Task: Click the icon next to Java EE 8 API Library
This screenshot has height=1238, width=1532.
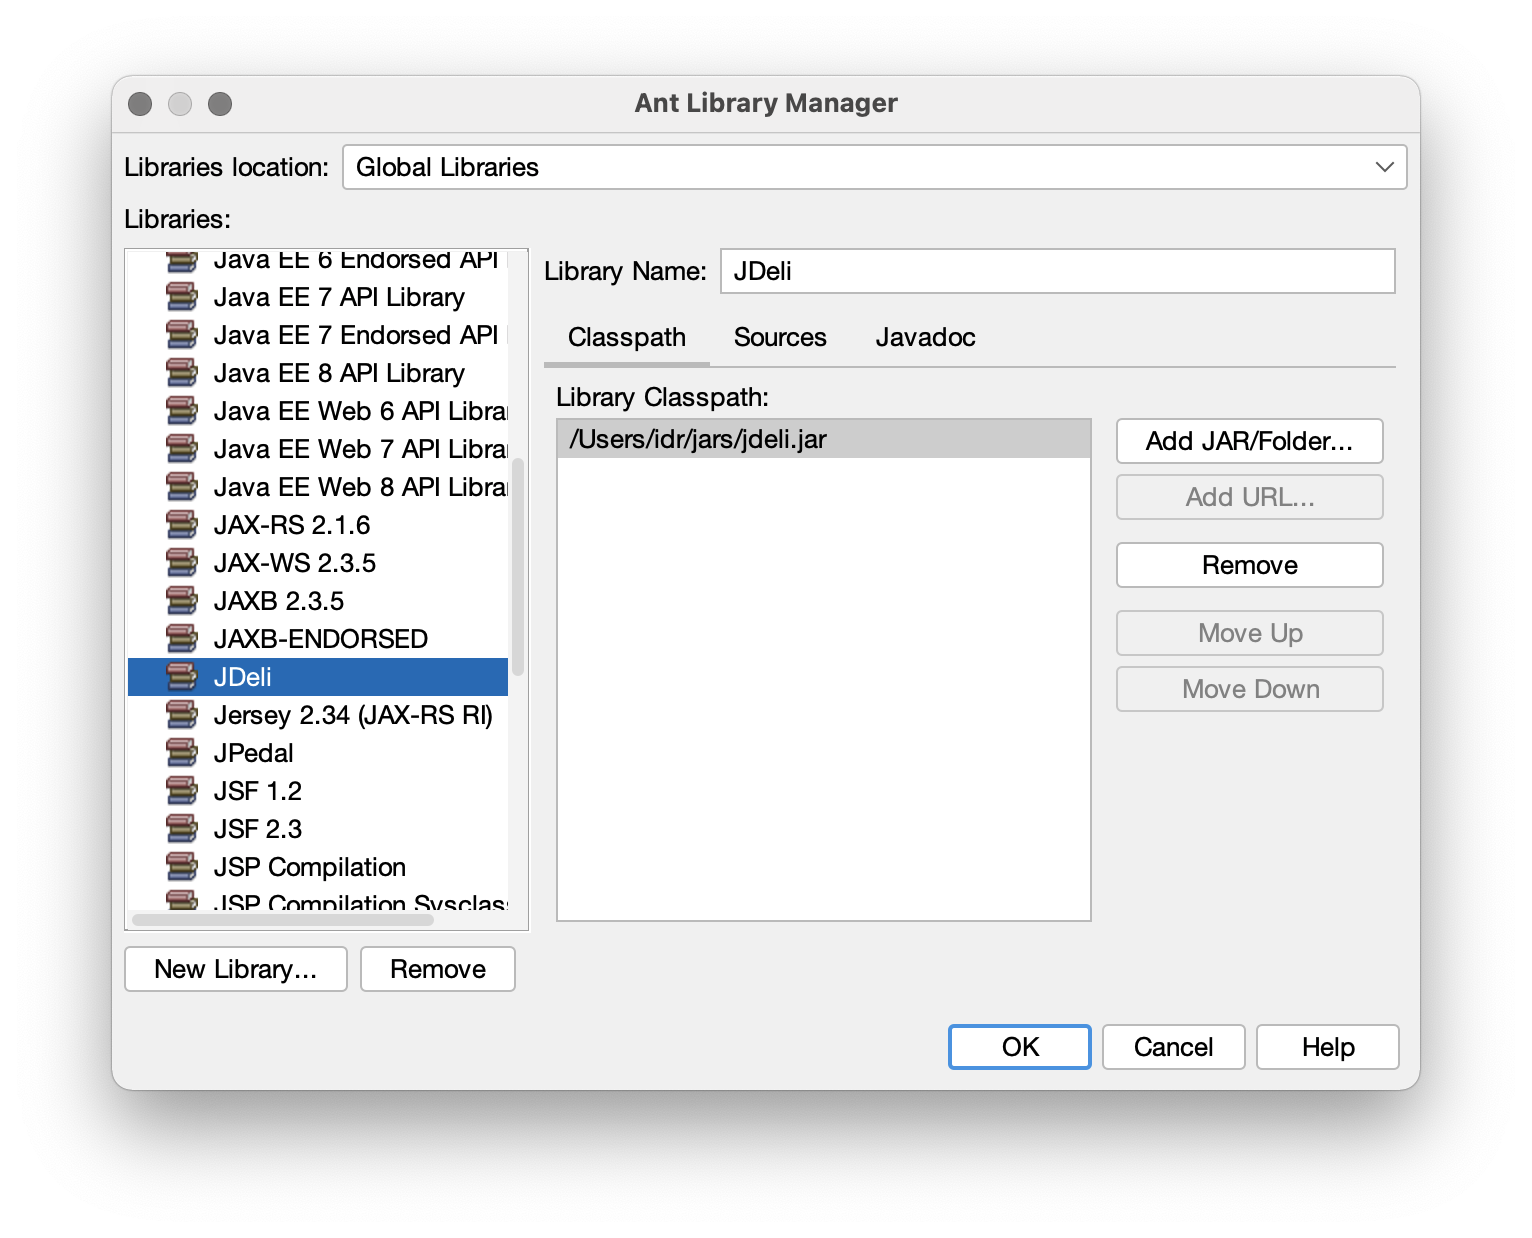Action: tap(183, 372)
